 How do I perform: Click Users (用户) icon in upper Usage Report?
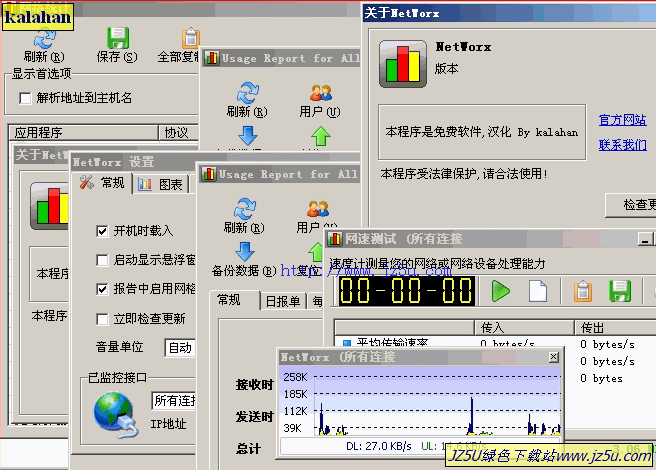(x=321, y=92)
